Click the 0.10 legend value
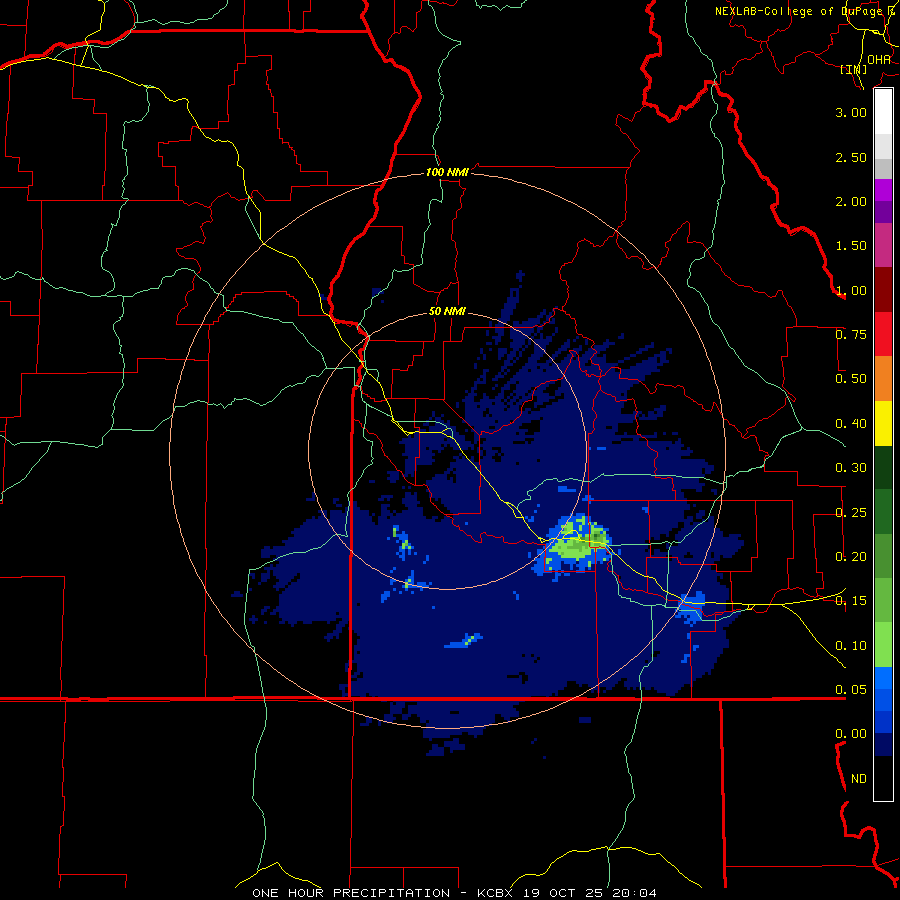900x900 pixels. pos(851,646)
